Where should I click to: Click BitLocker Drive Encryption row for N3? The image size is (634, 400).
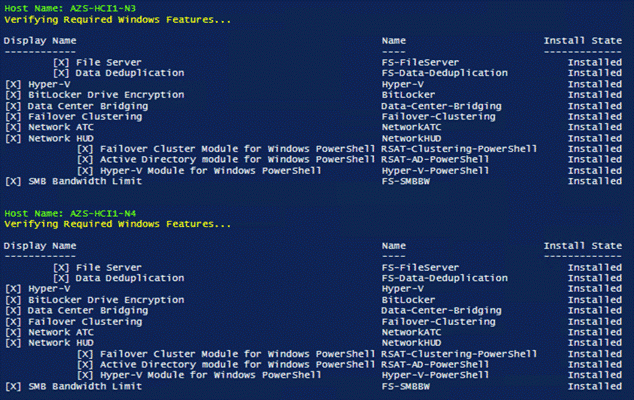pyautogui.click(x=313, y=95)
